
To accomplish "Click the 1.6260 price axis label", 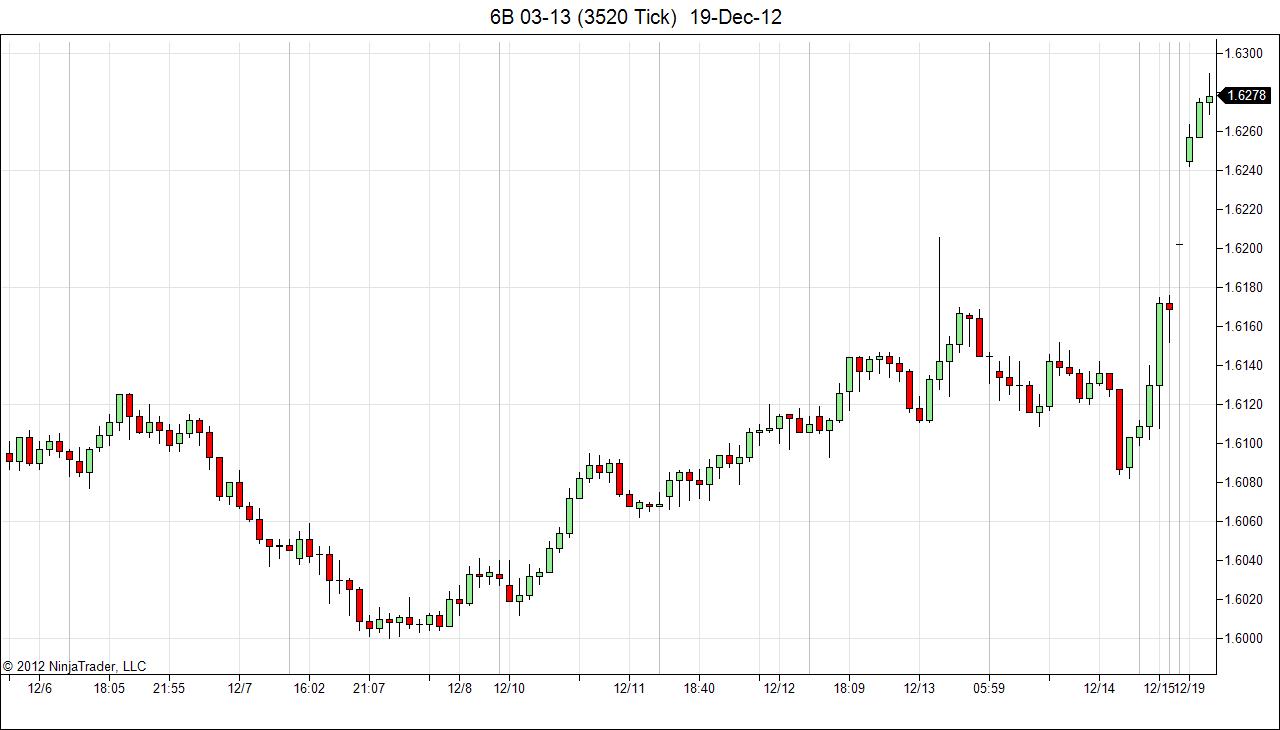I will click(x=1245, y=131).
